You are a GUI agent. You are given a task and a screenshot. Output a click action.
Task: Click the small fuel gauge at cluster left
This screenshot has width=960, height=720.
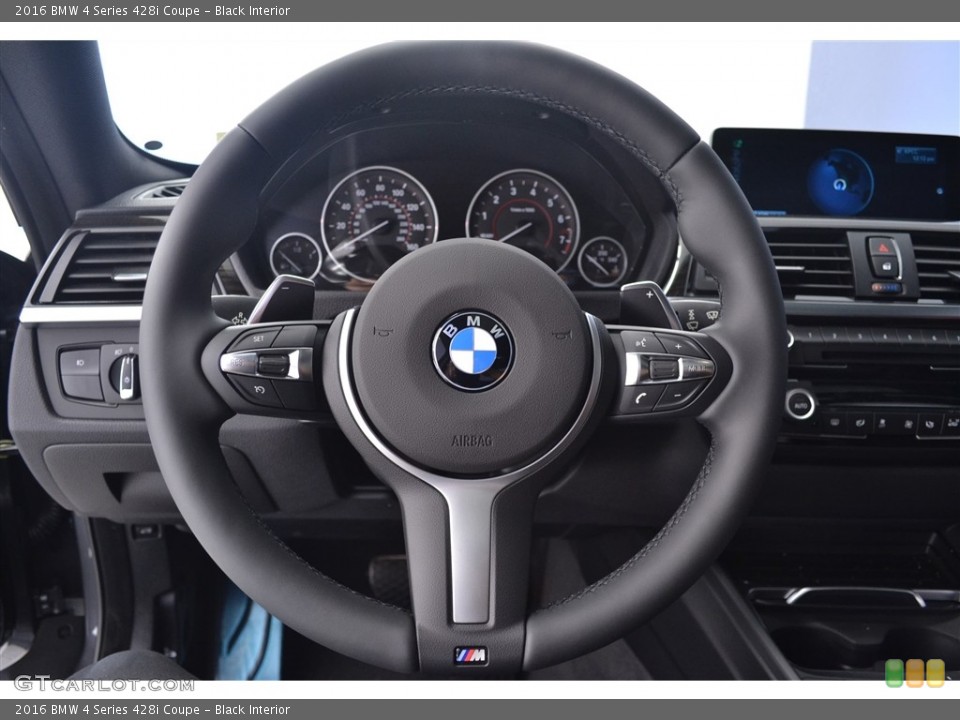[295, 256]
